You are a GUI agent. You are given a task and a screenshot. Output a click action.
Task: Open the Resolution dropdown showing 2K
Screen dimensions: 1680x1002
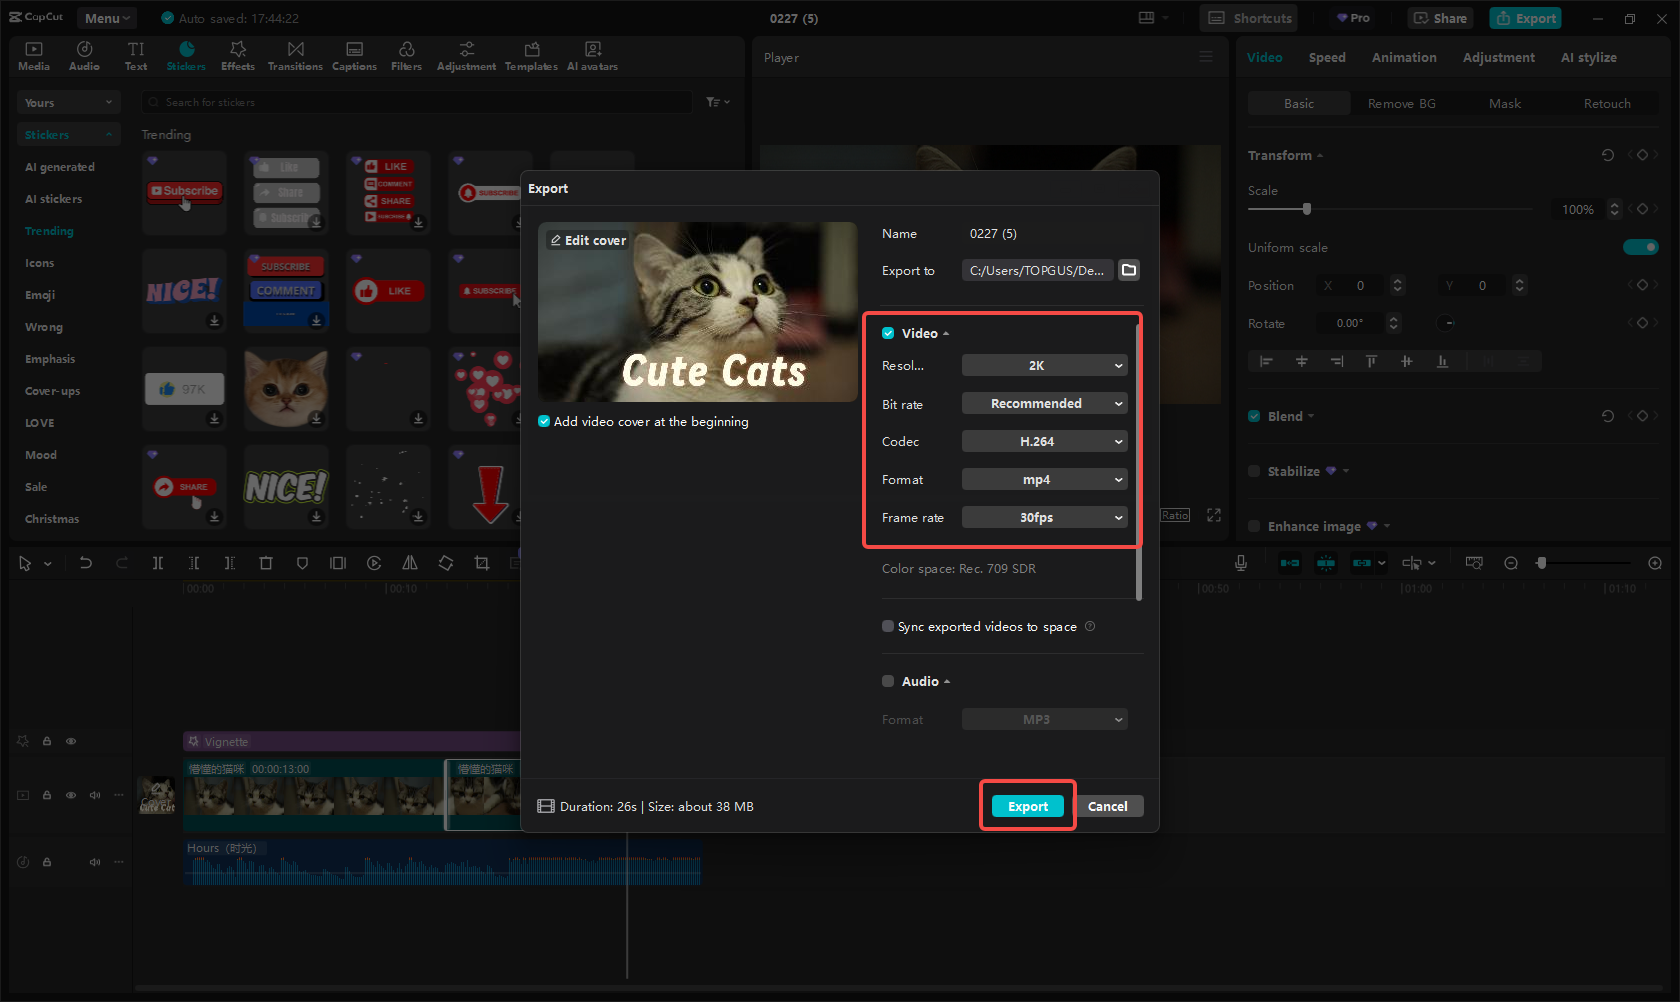coord(1044,365)
